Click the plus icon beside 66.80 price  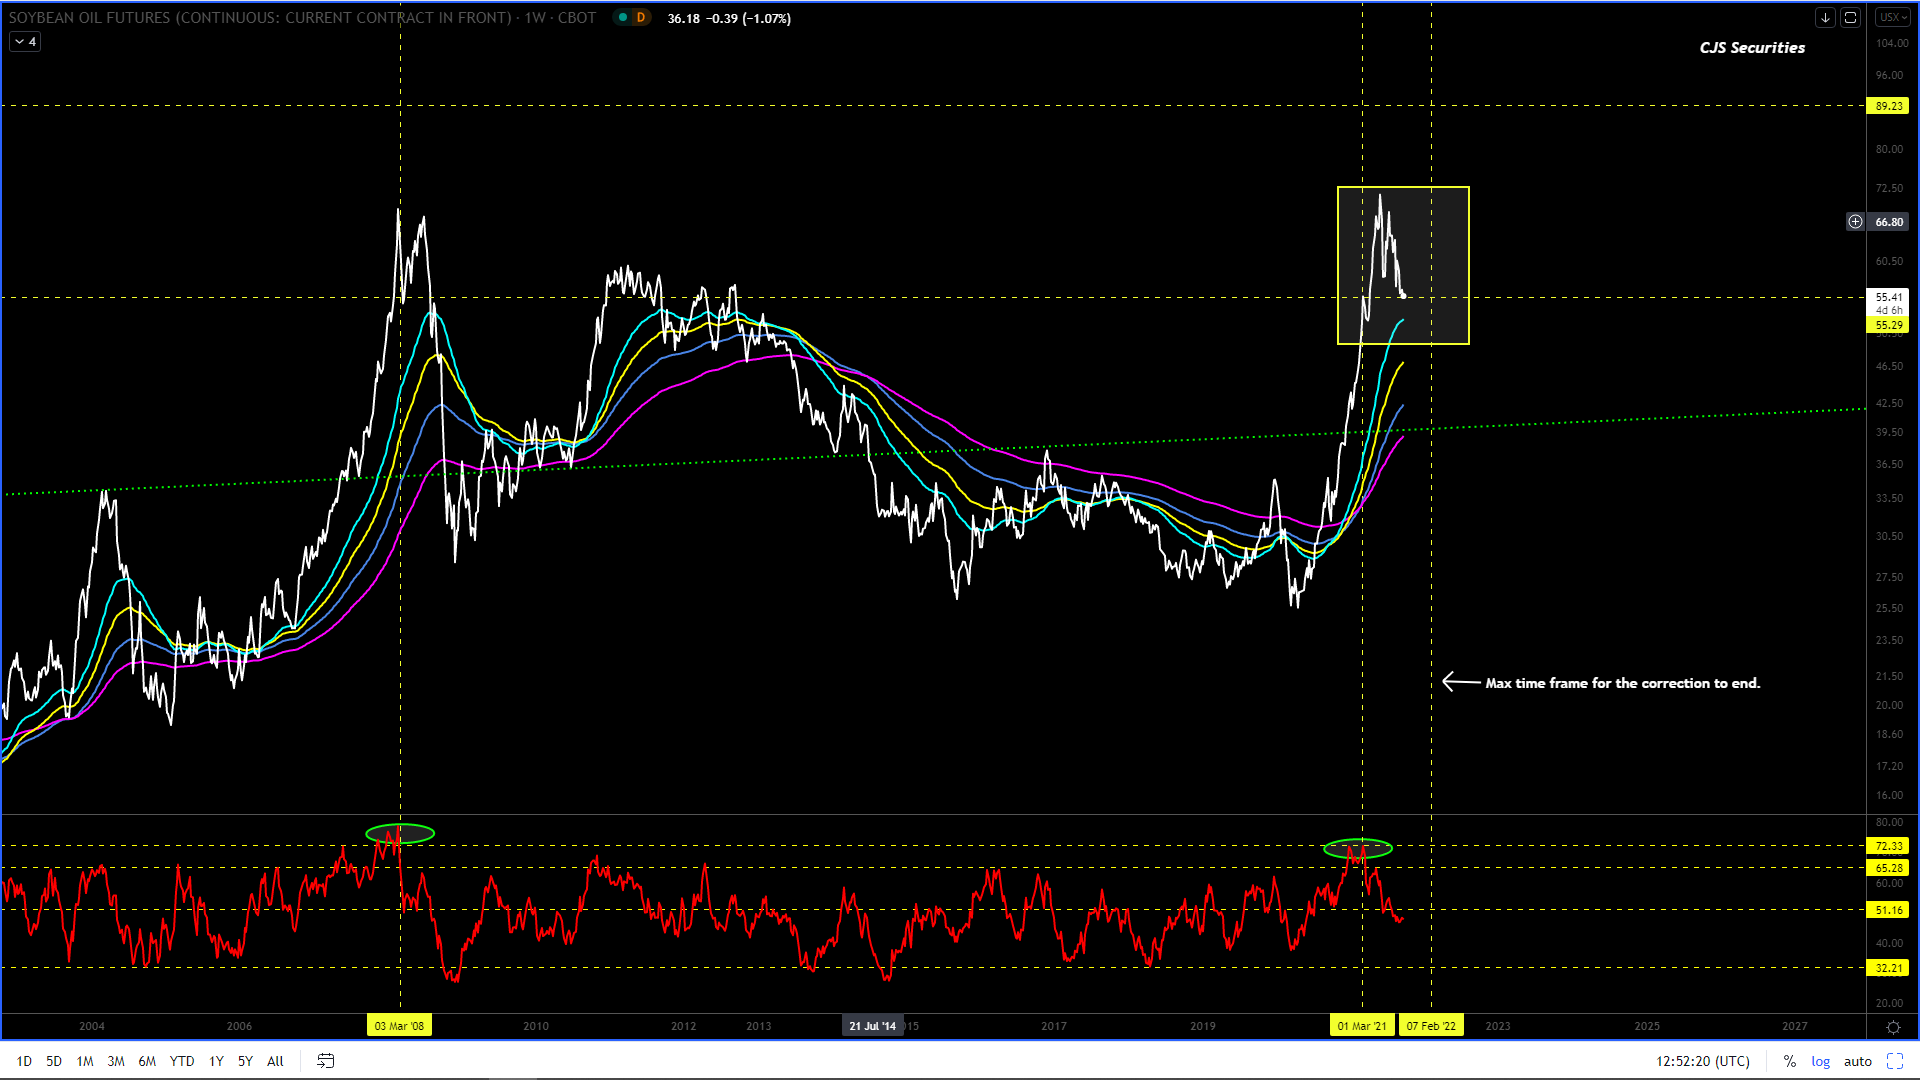pos(1855,222)
